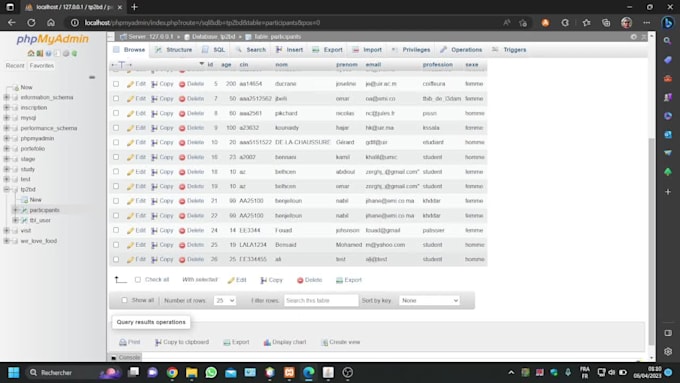Delete the row with id 26
Viewport: 680px width, 383px height.
point(191,259)
